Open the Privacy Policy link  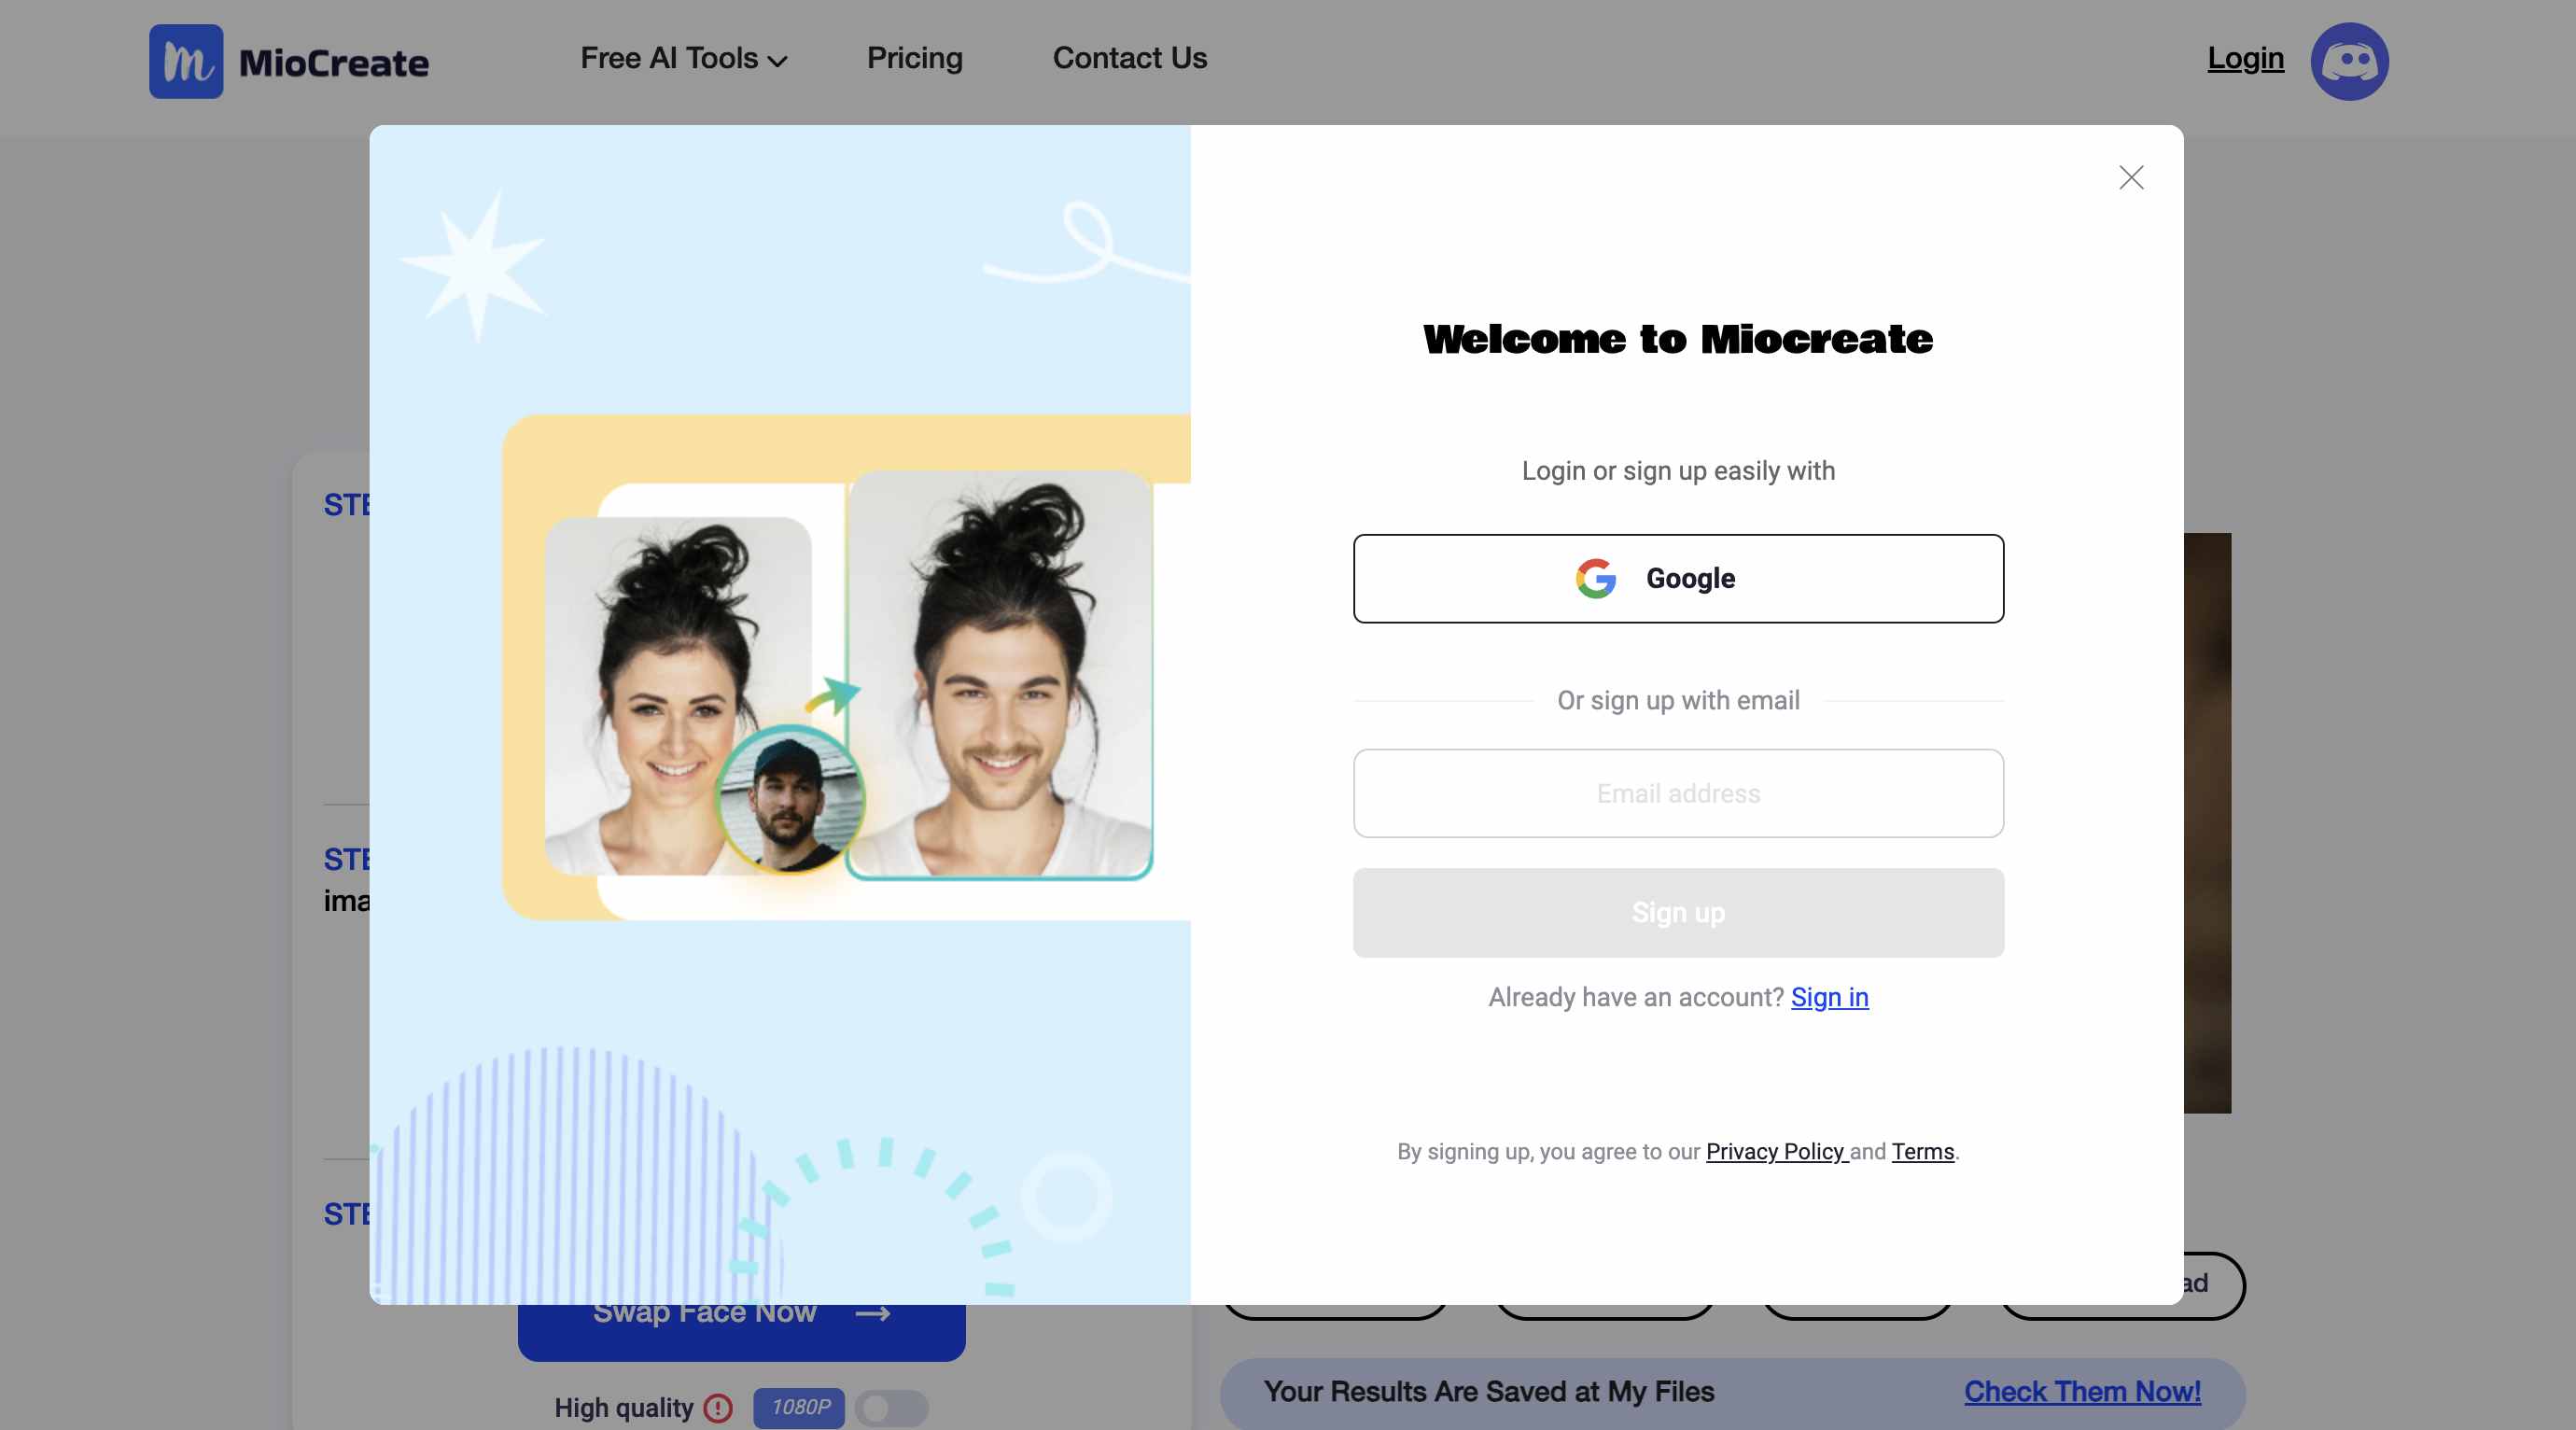(1774, 1151)
